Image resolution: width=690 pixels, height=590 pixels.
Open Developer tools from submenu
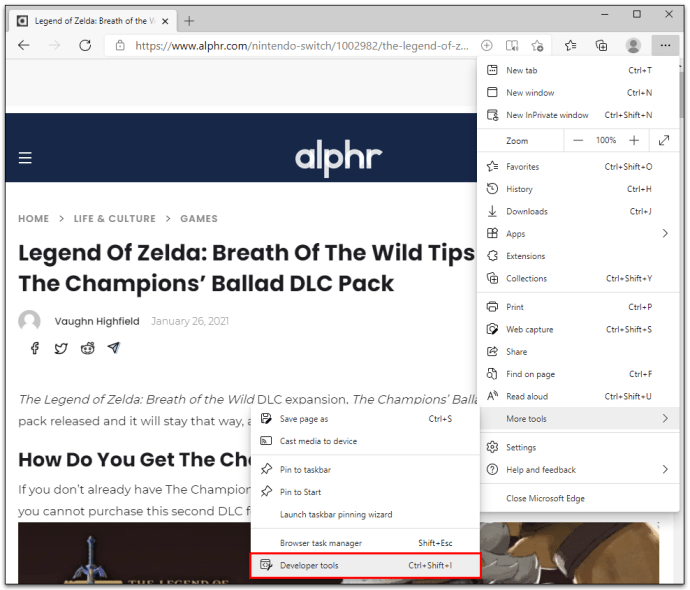point(365,566)
